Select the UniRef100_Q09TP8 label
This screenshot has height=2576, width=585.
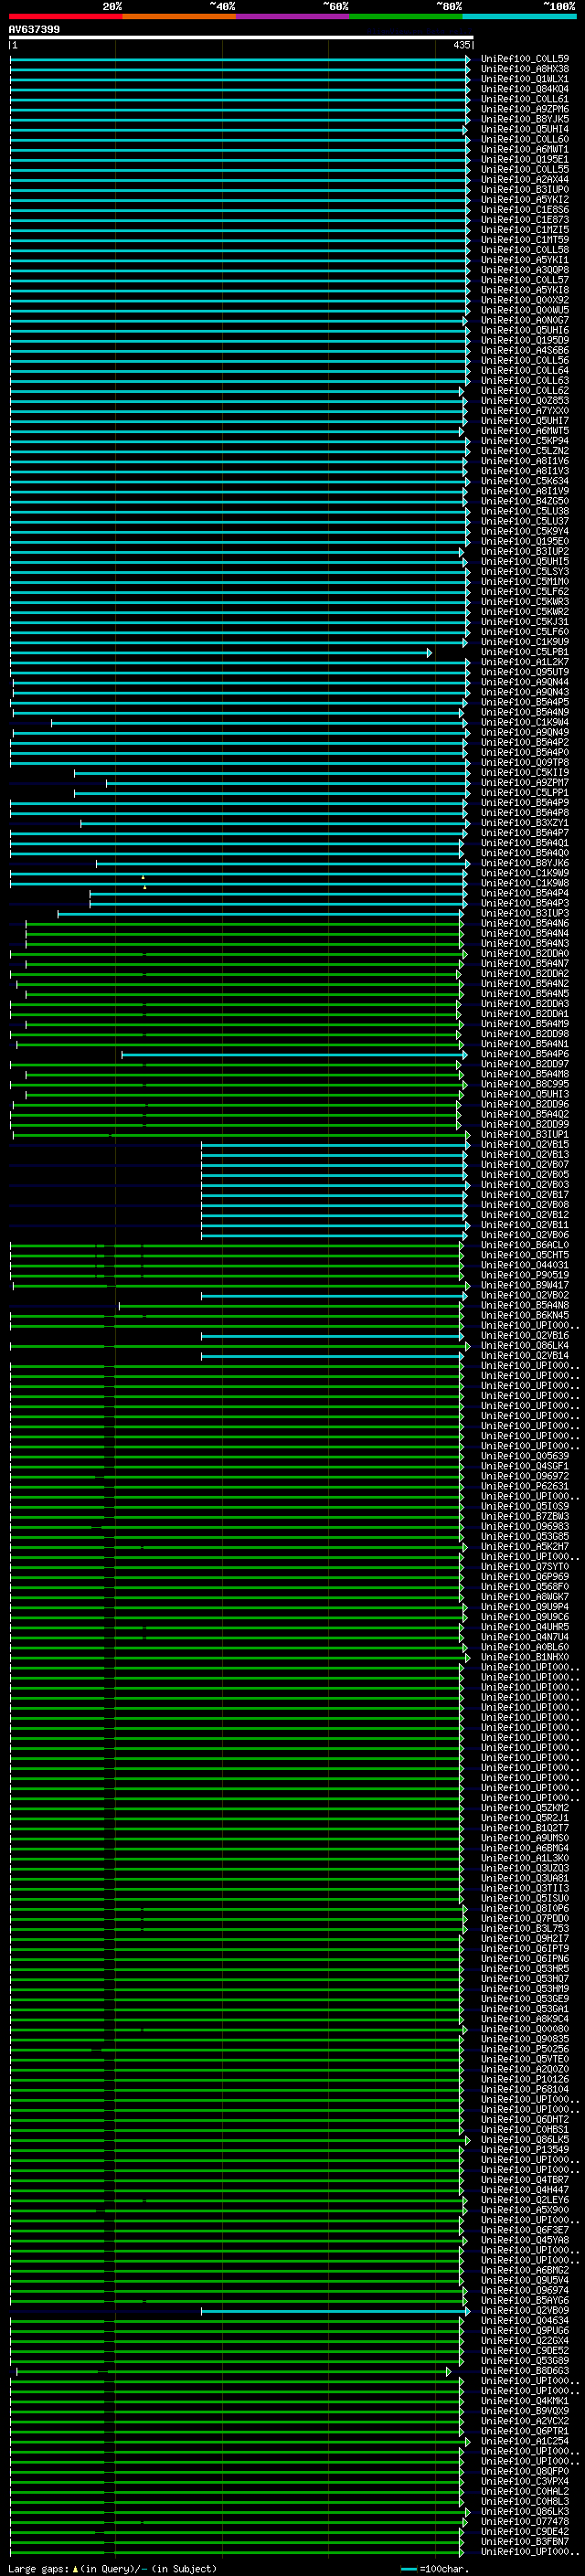point(524,762)
